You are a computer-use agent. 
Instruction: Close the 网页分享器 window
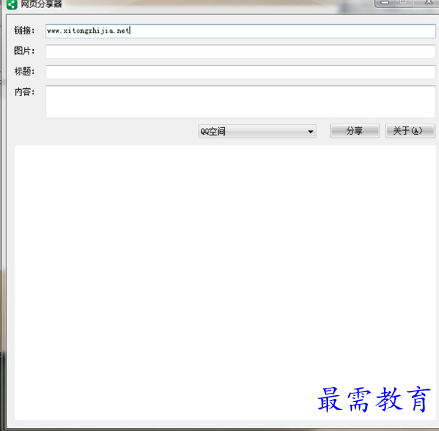coord(427,3)
